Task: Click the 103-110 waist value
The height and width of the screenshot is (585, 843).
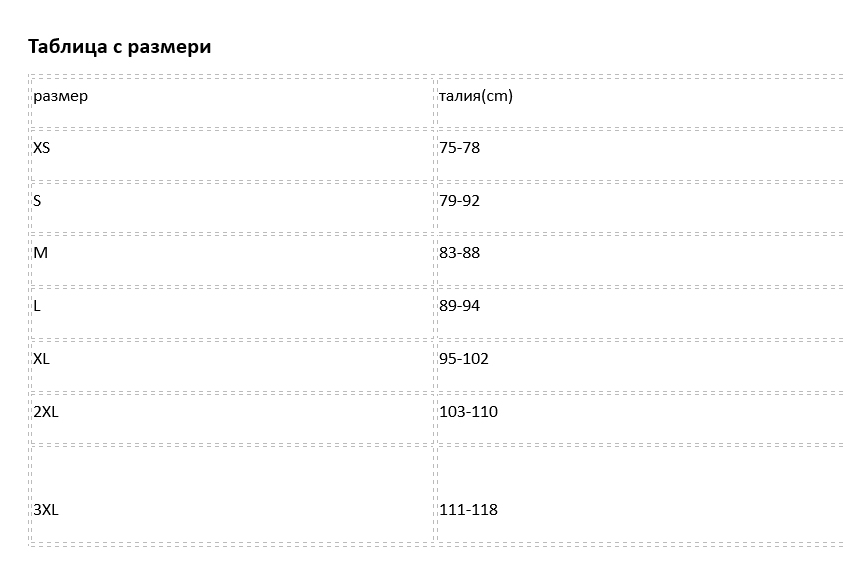Action: 468,412
